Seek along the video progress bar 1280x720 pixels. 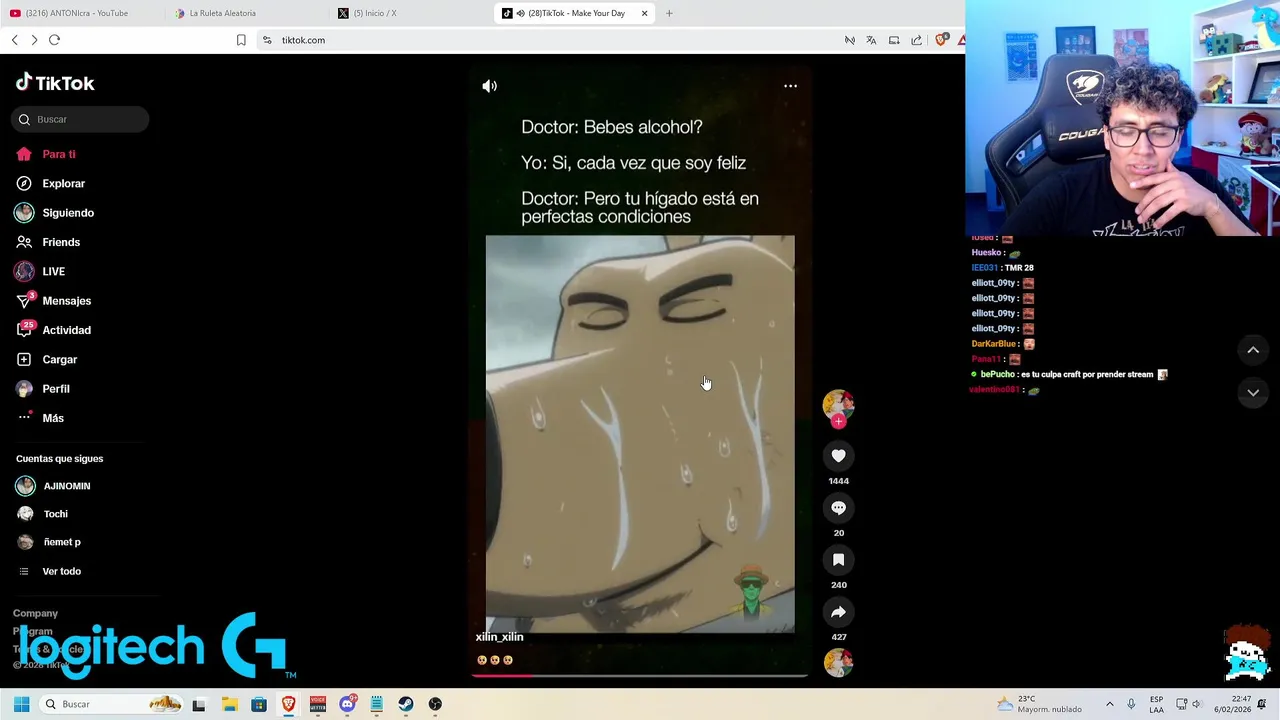coord(640,676)
